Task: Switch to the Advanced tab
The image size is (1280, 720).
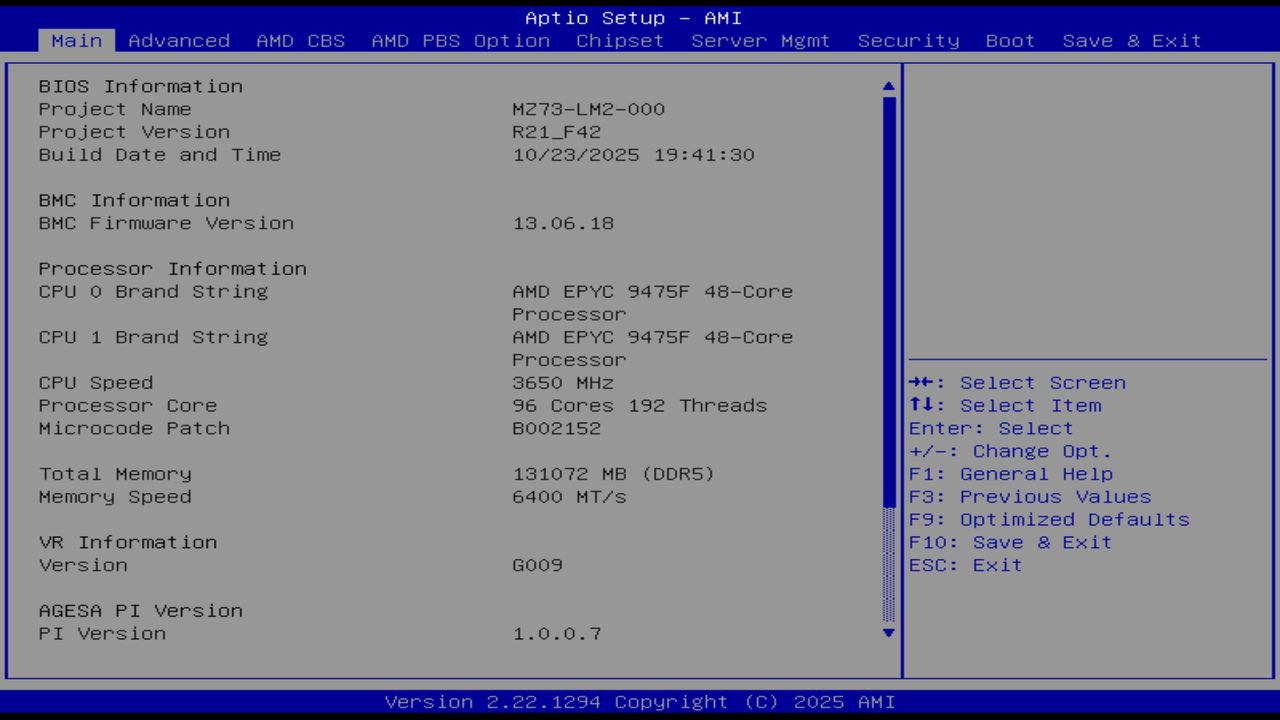Action: click(x=178, y=41)
